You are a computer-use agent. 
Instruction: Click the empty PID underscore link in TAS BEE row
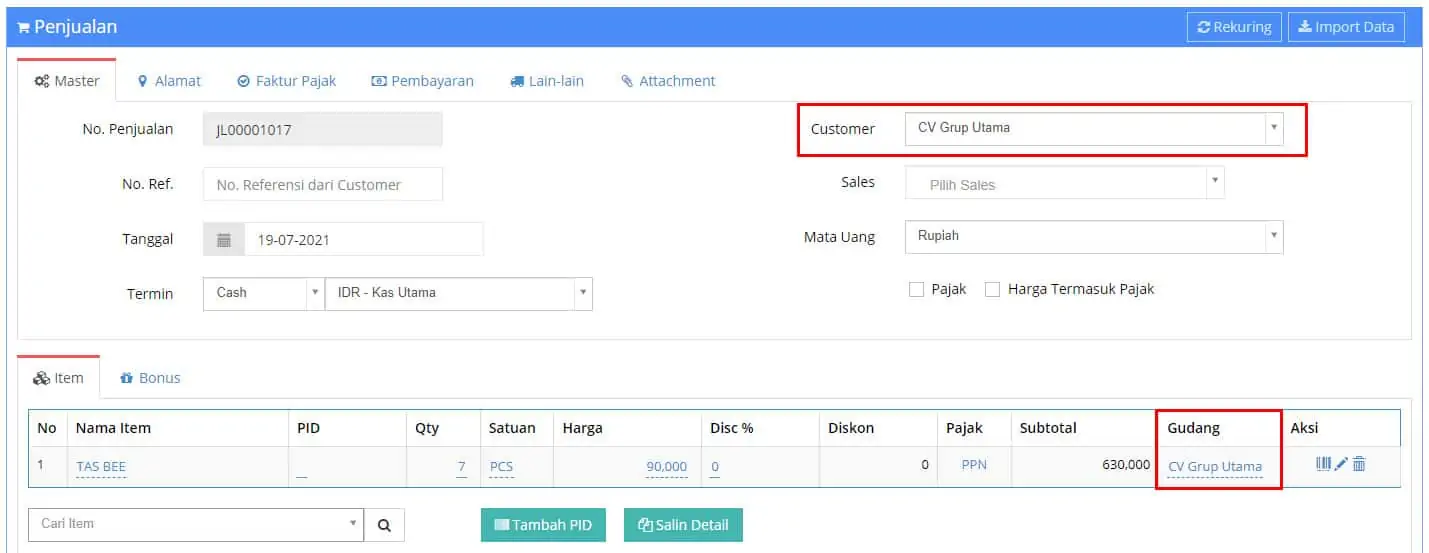coord(302,469)
